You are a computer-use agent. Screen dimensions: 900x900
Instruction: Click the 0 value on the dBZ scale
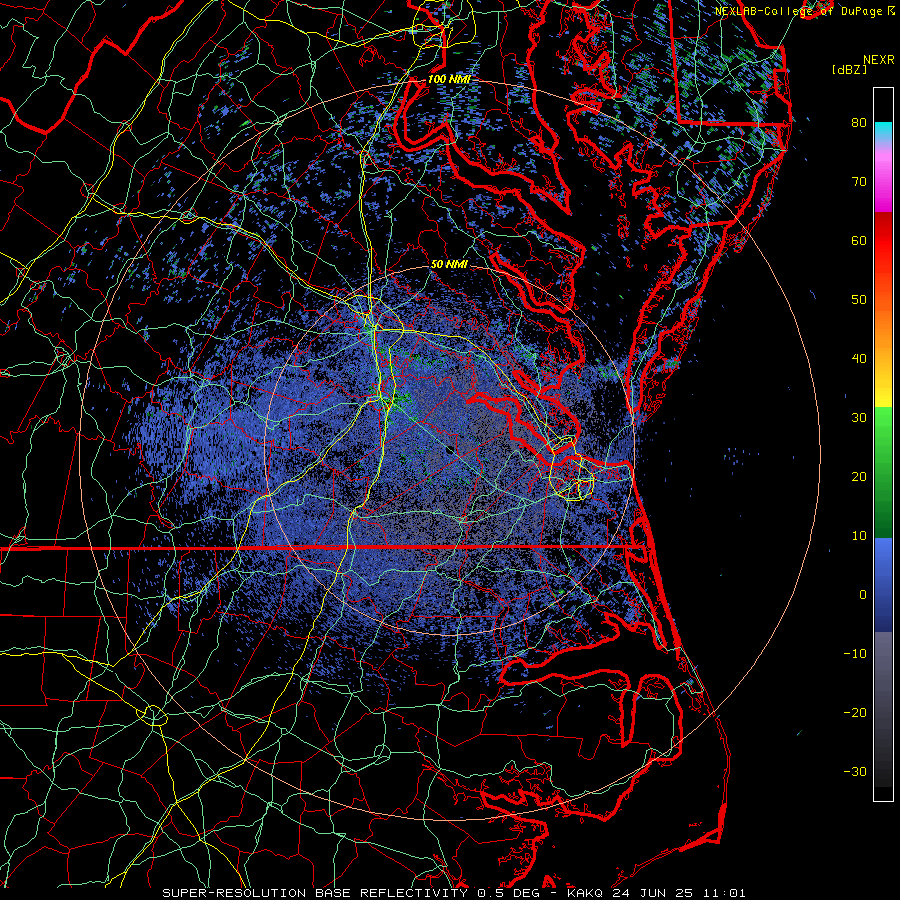point(863,595)
